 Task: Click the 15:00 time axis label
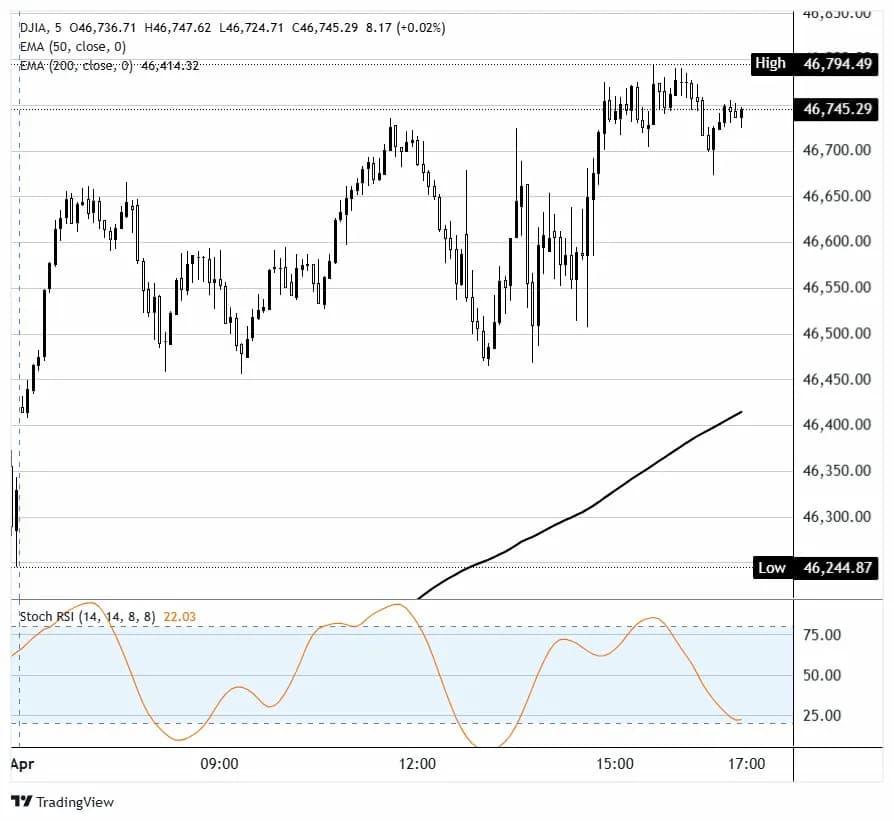tap(615, 764)
